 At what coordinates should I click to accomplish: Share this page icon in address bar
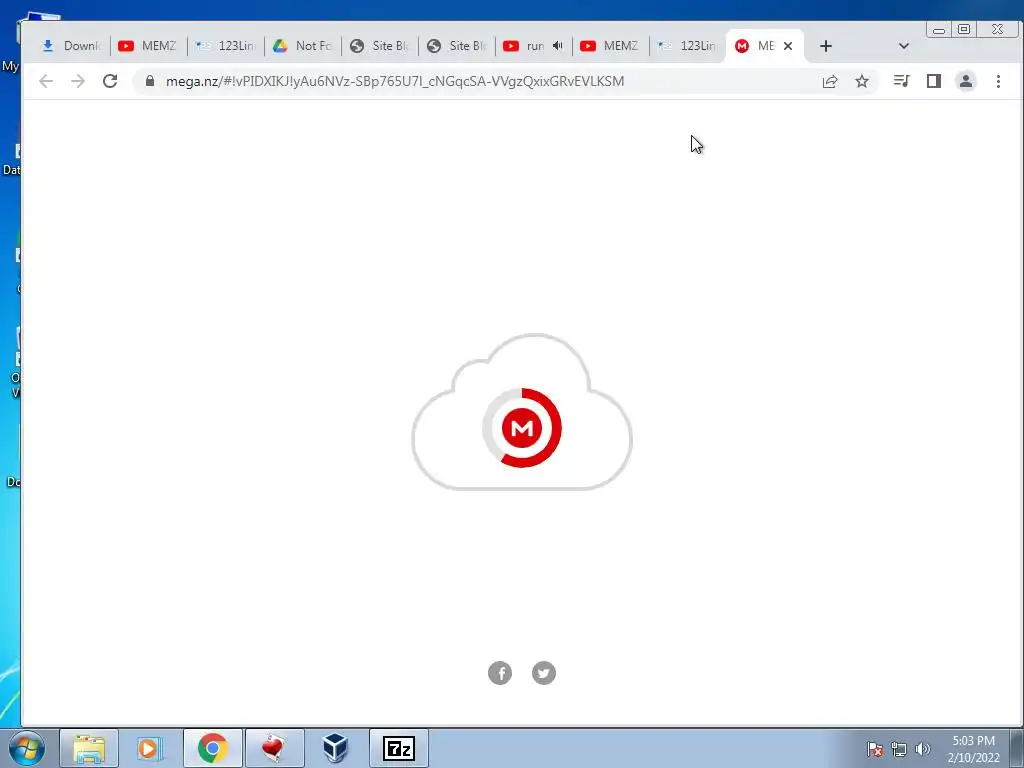[830, 81]
